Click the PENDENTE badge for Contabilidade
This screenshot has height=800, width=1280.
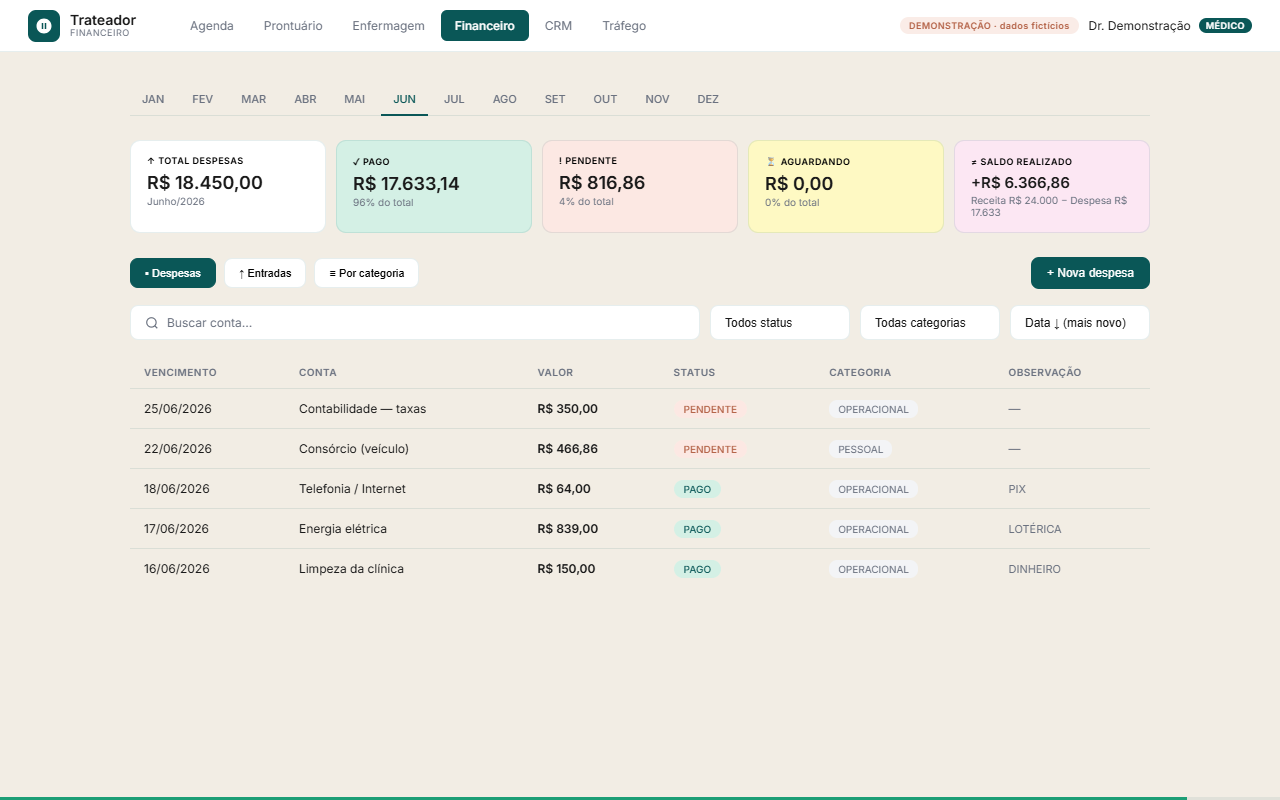(x=710, y=409)
